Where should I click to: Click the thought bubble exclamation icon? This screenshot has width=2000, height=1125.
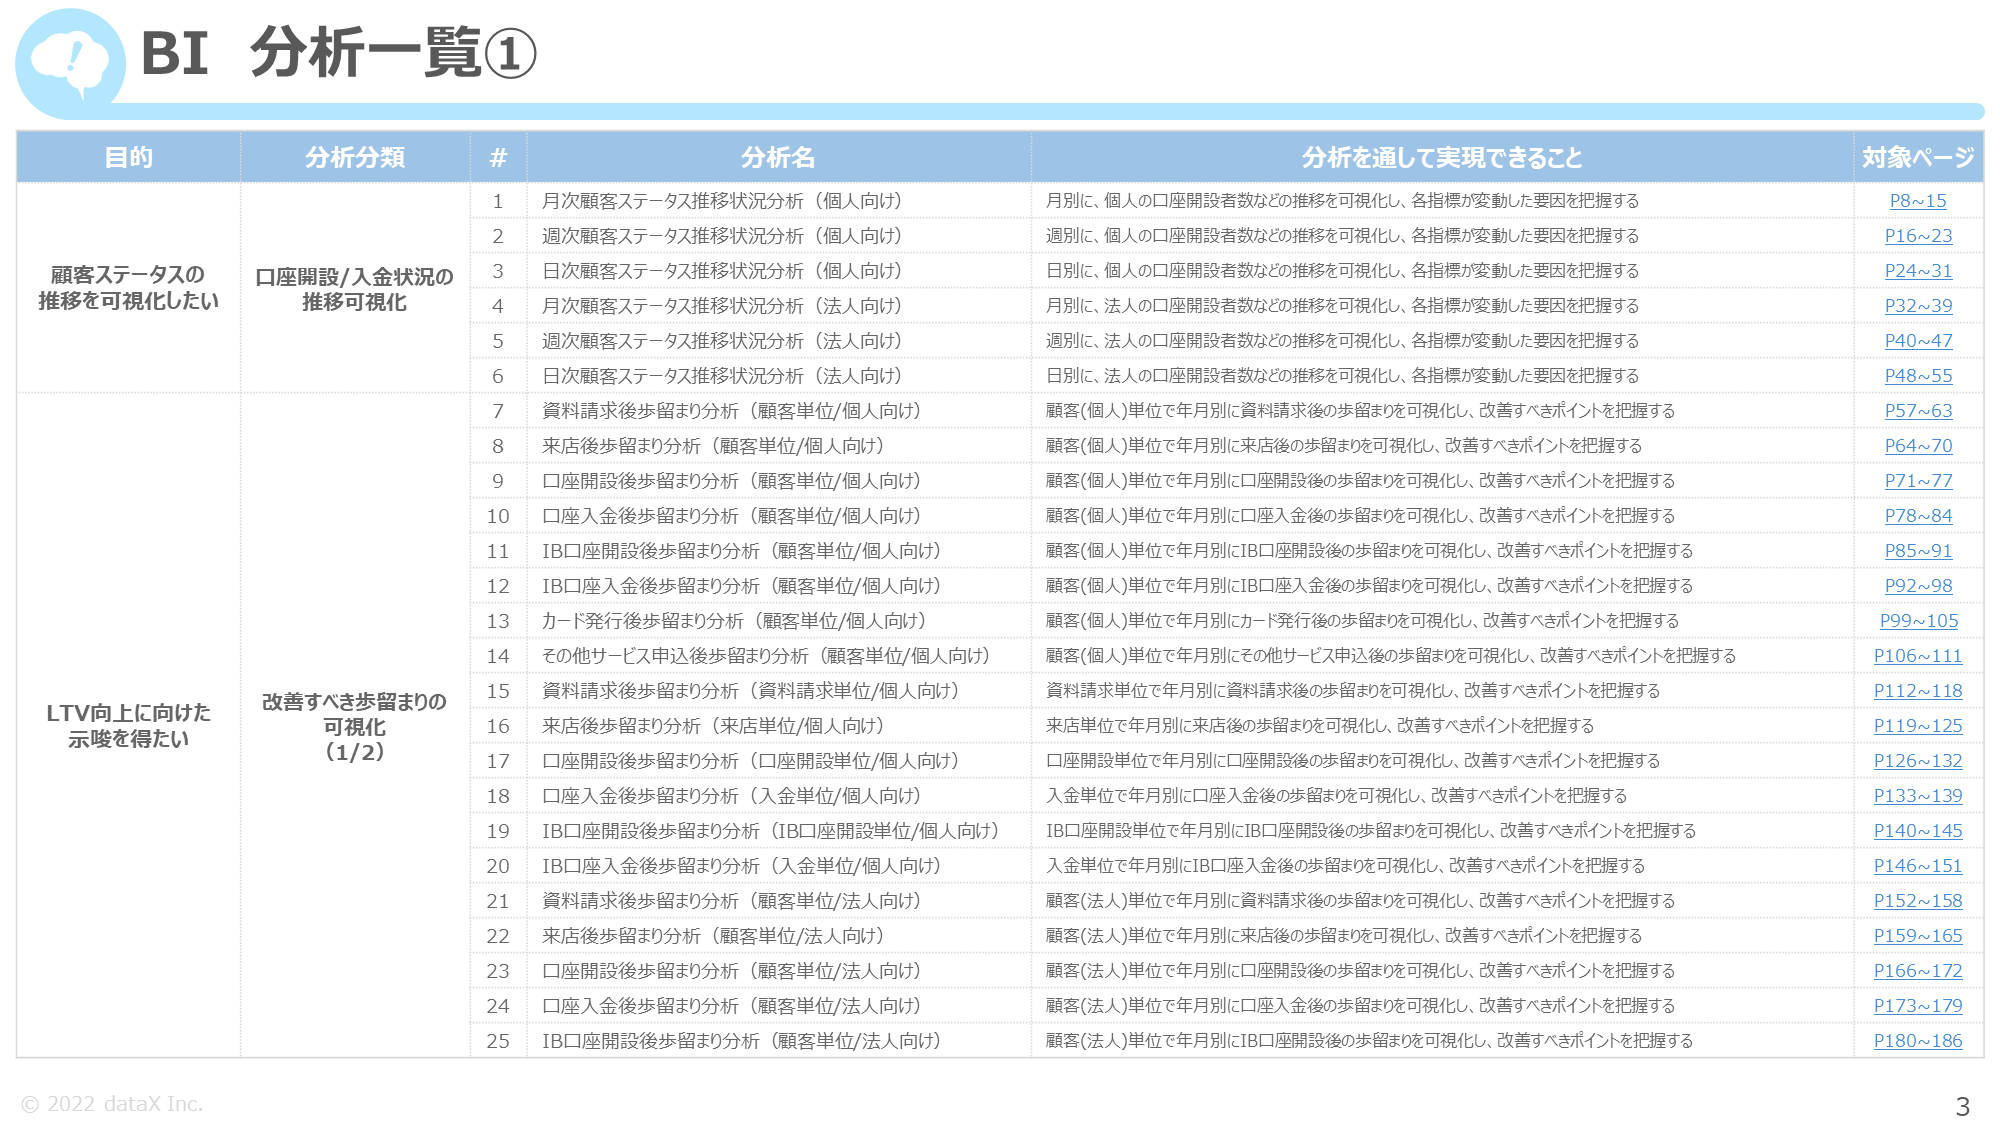pos(70,63)
